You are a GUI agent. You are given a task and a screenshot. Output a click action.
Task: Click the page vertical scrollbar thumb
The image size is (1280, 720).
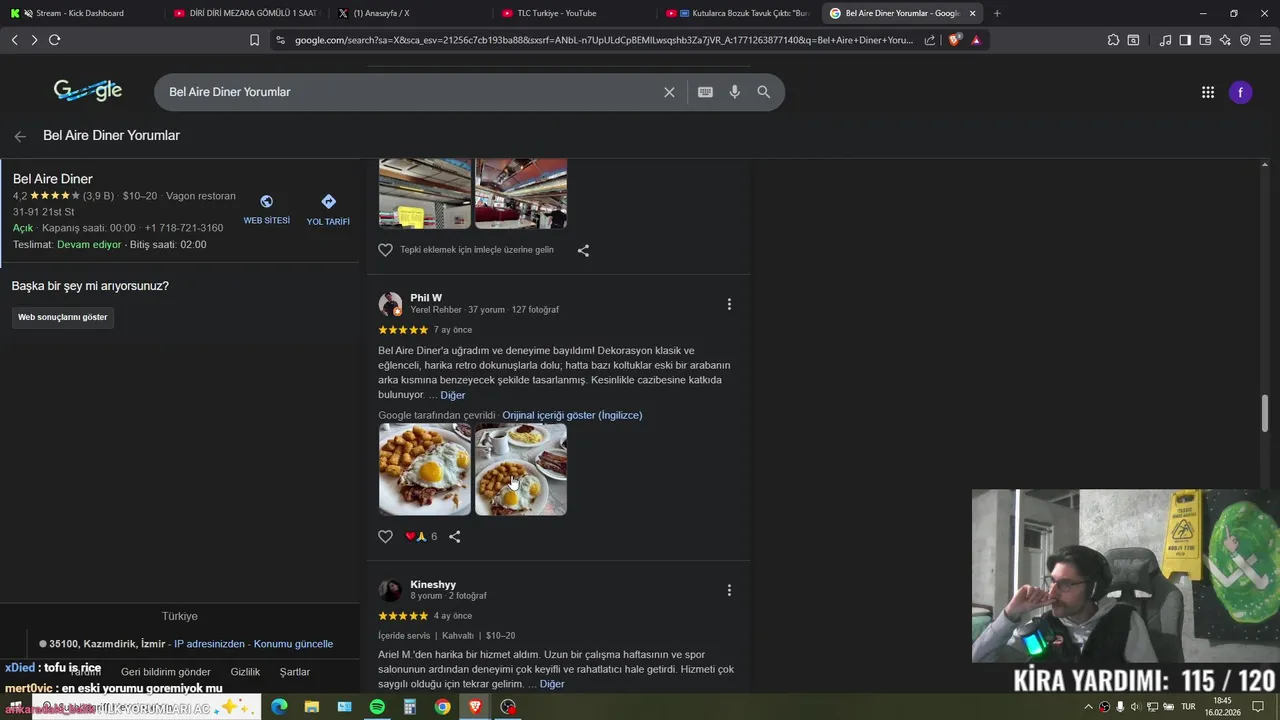coord(1265,413)
